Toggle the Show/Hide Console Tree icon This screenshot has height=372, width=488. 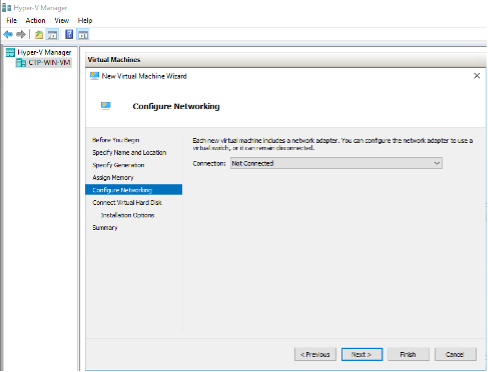[52, 34]
